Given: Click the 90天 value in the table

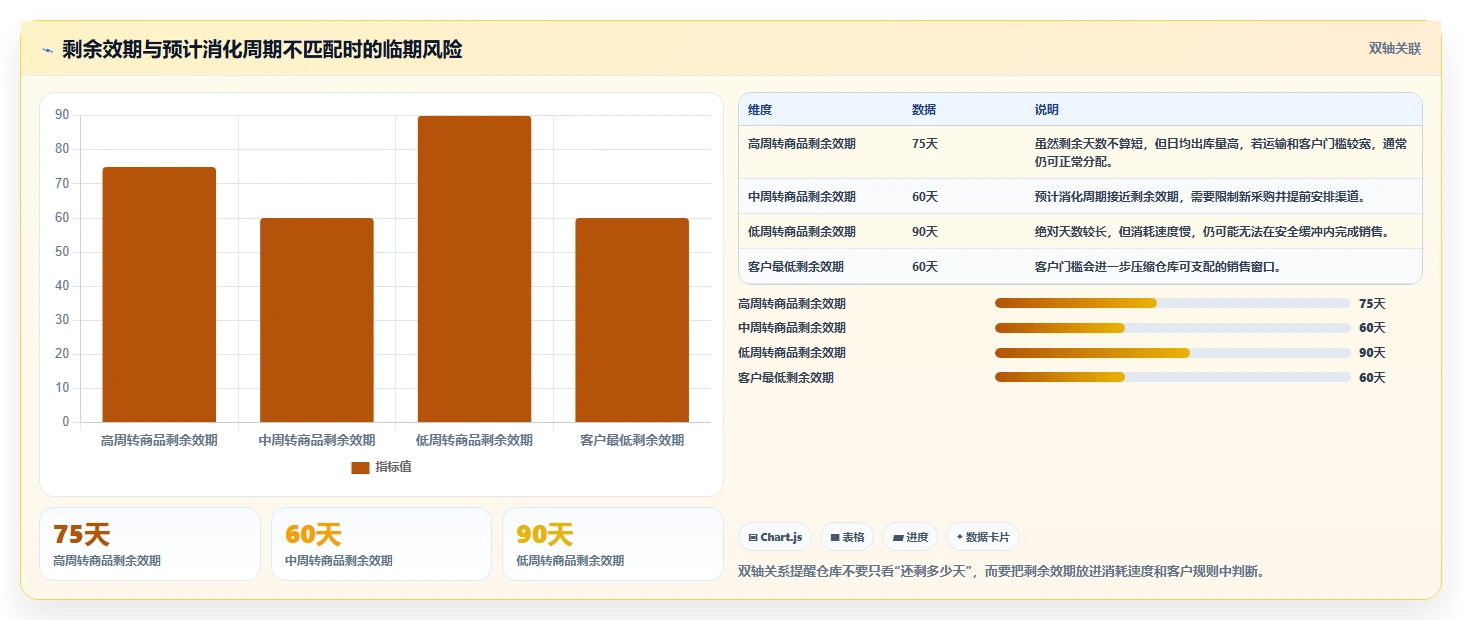Looking at the screenshot, I should [925, 232].
